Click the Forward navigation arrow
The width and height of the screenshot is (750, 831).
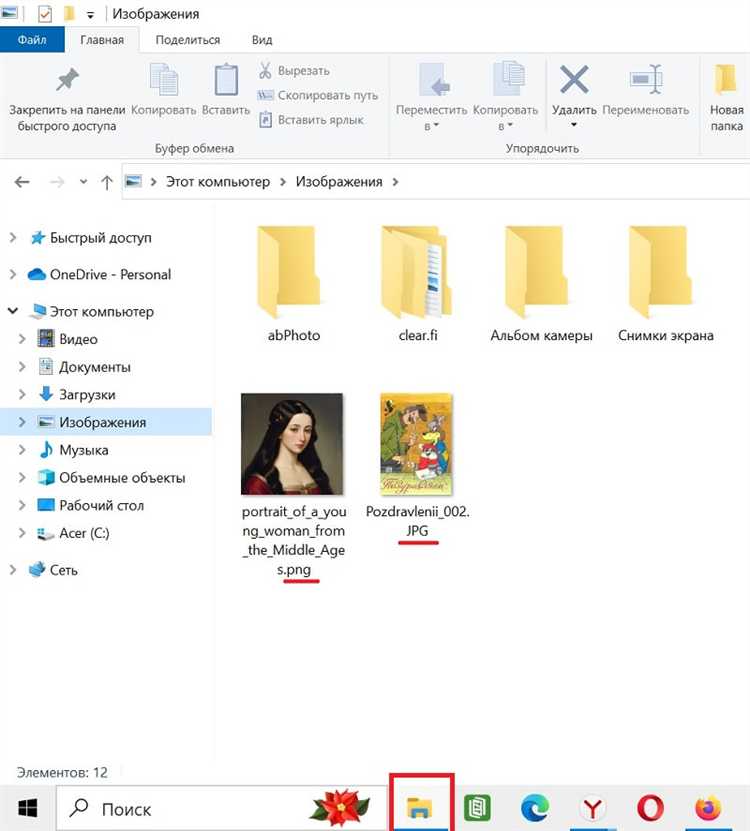[57, 182]
